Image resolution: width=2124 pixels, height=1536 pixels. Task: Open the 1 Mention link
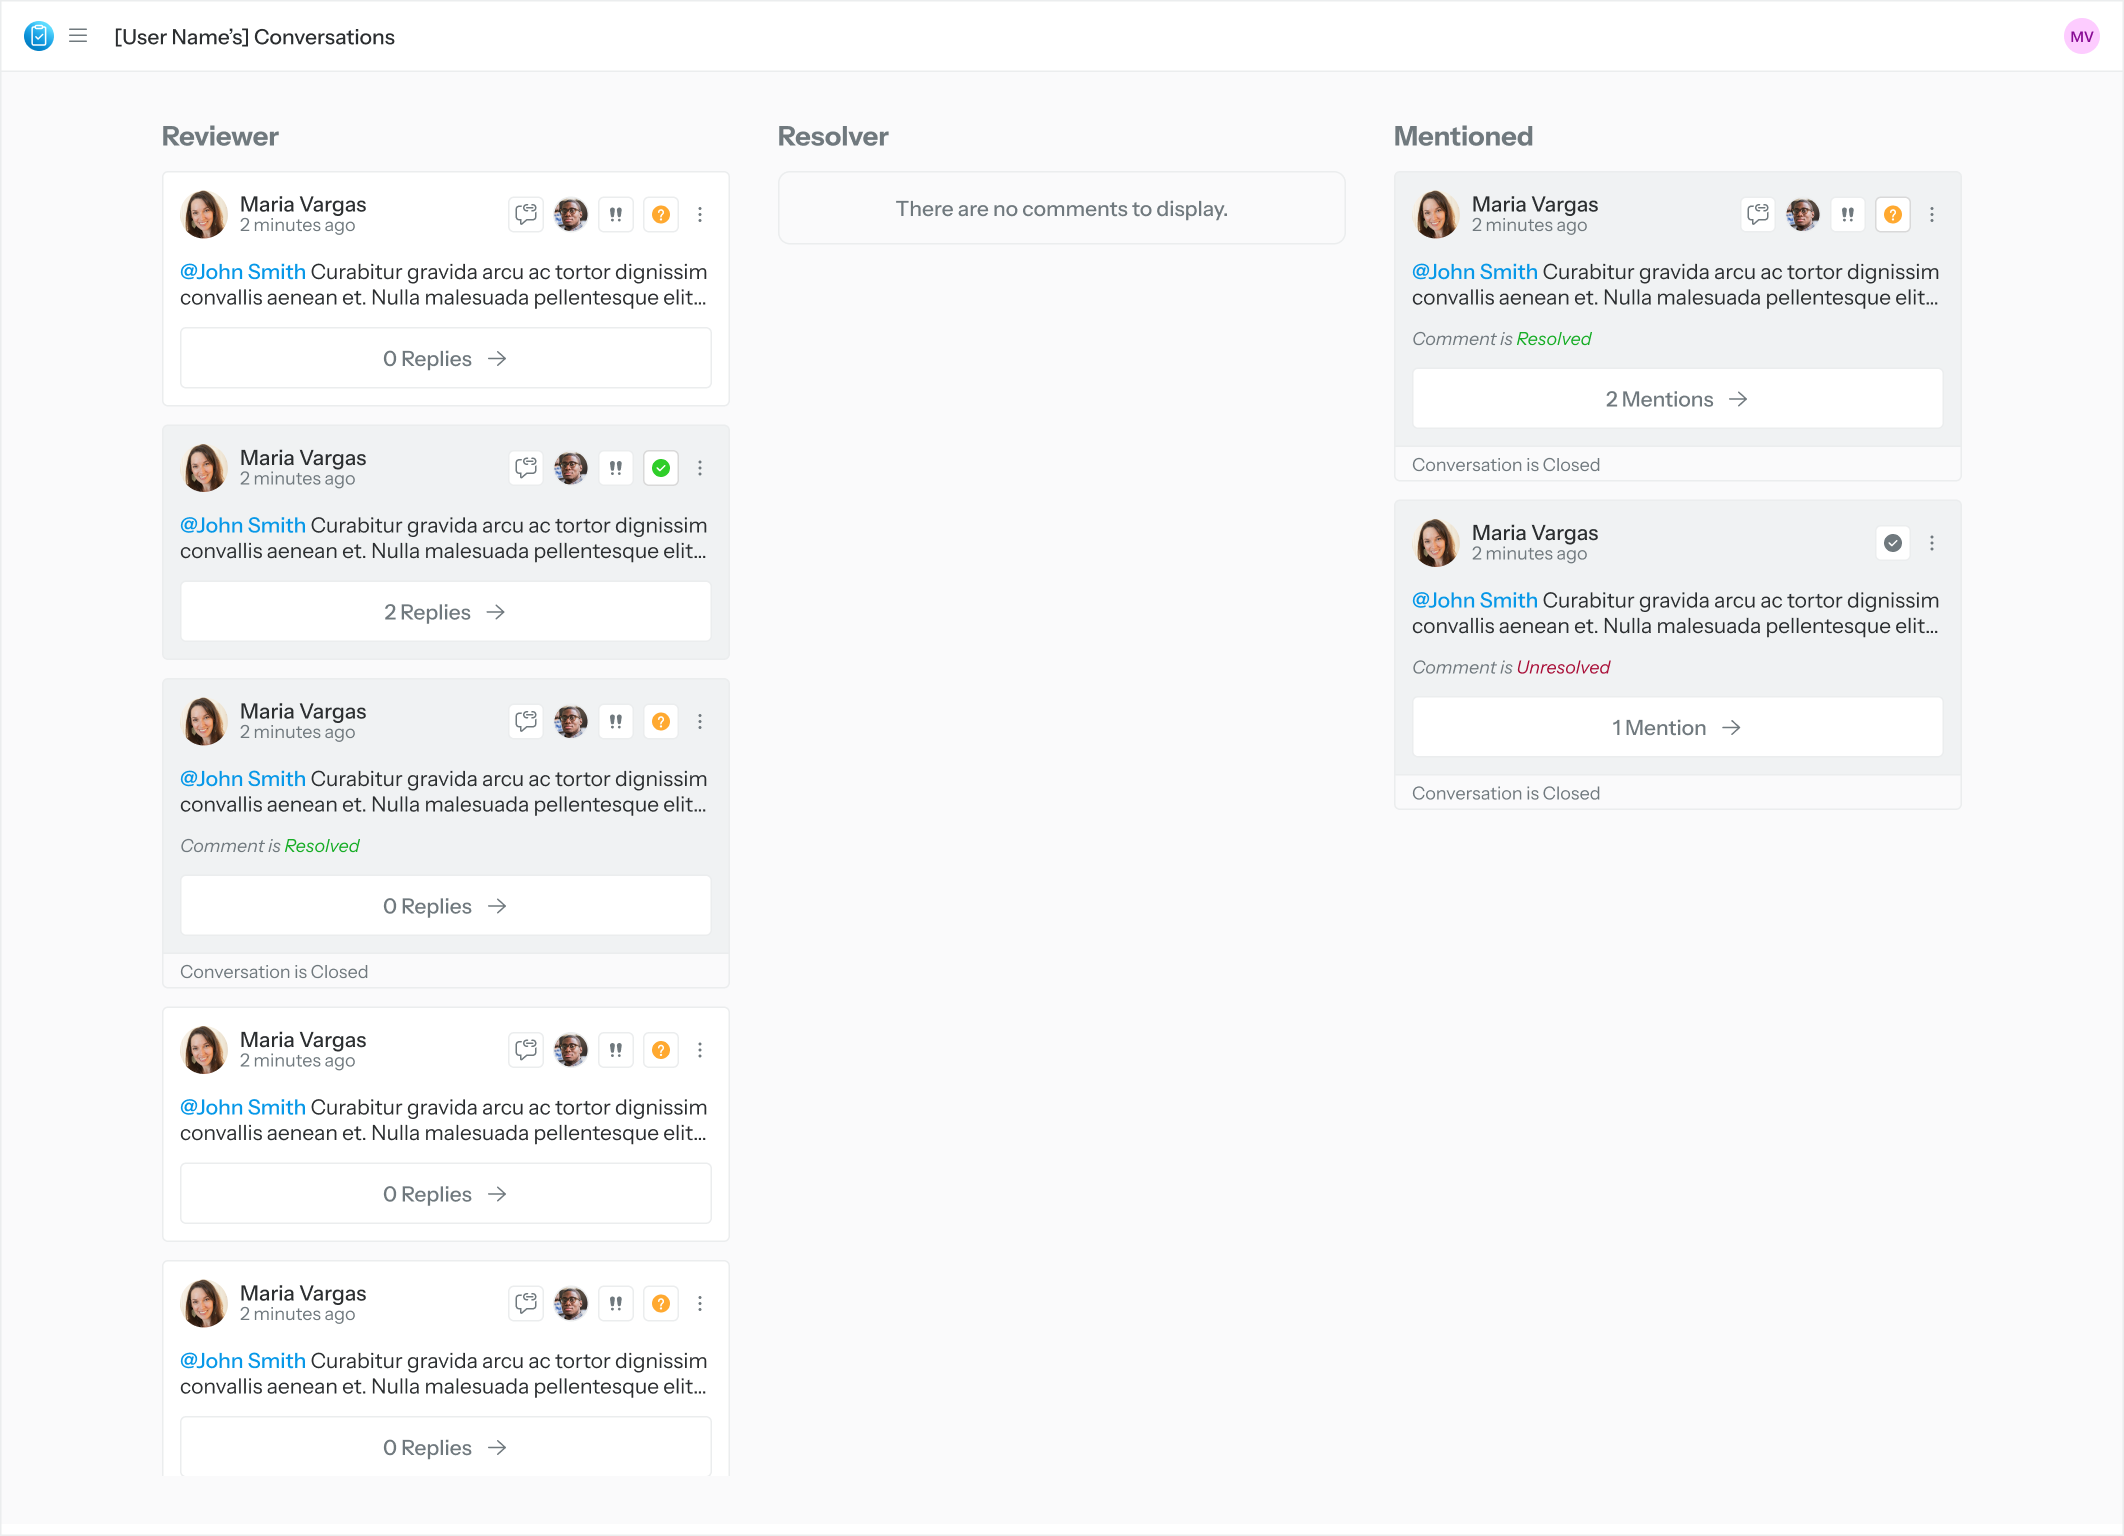point(1677,728)
